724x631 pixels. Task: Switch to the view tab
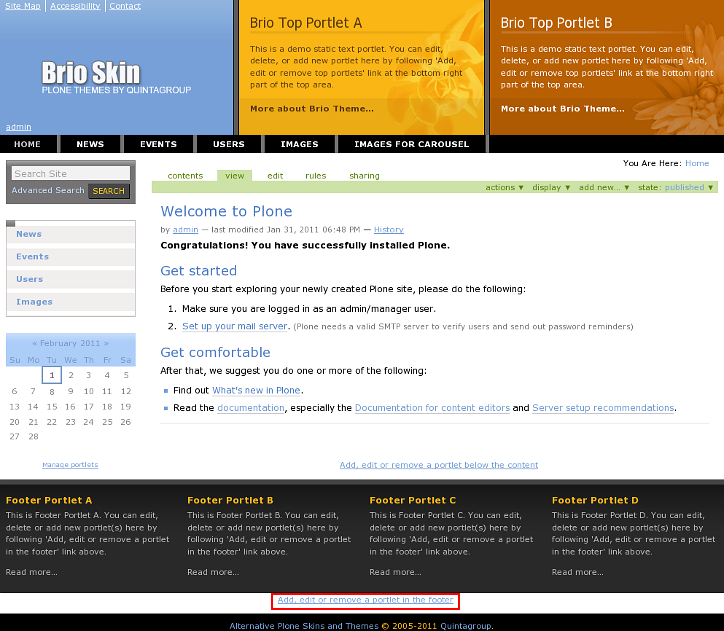pyautogui.click(x=235, y=176)
